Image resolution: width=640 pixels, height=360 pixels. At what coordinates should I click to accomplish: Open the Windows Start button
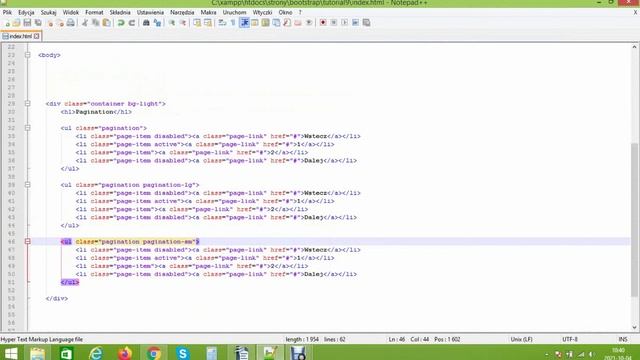(x=11, y=353)
